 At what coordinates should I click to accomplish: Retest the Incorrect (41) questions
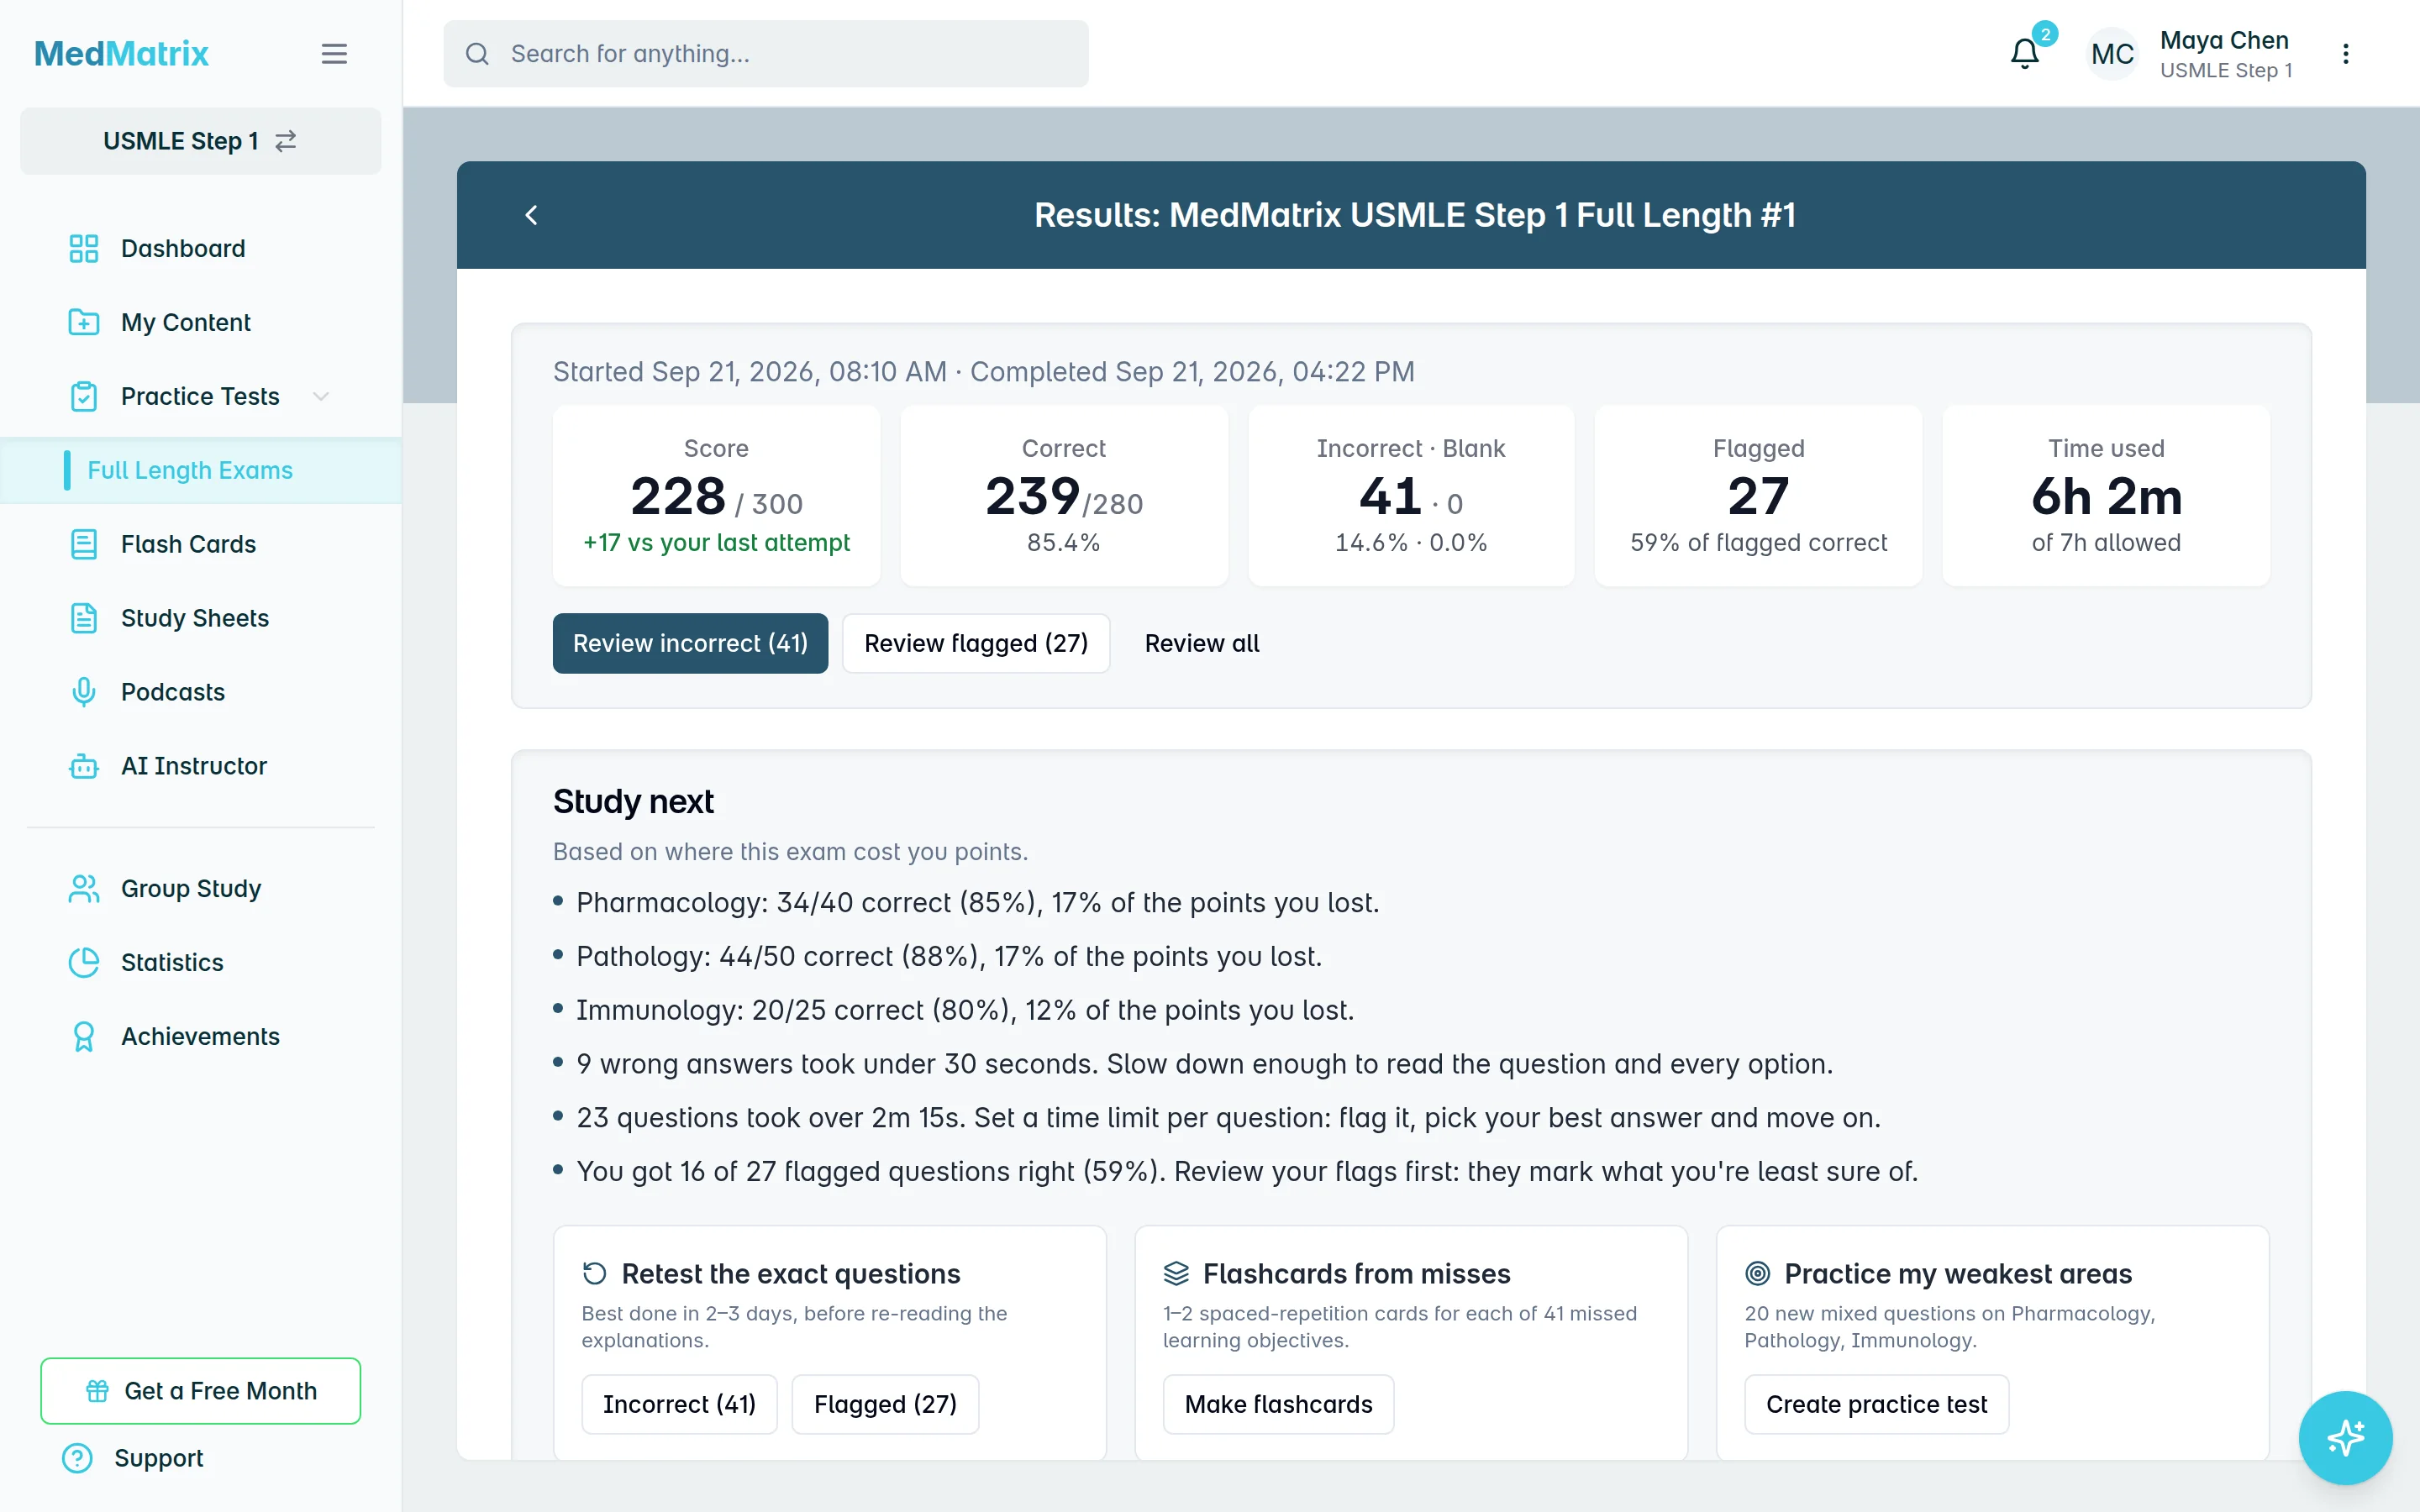coord(679,1404)
